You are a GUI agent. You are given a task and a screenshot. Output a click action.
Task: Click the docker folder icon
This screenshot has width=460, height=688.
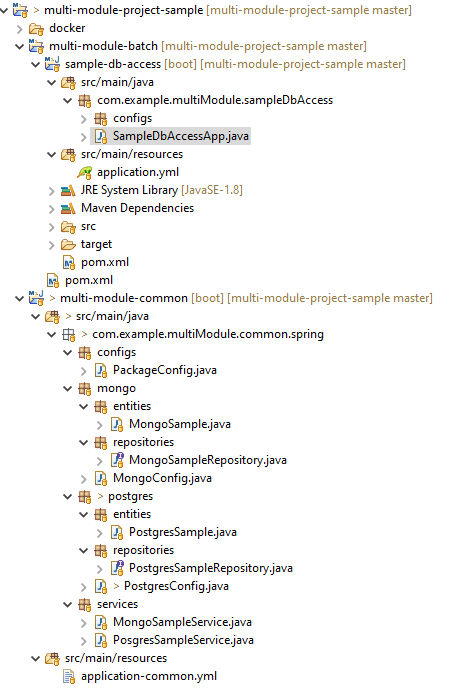tap(36, 29)
